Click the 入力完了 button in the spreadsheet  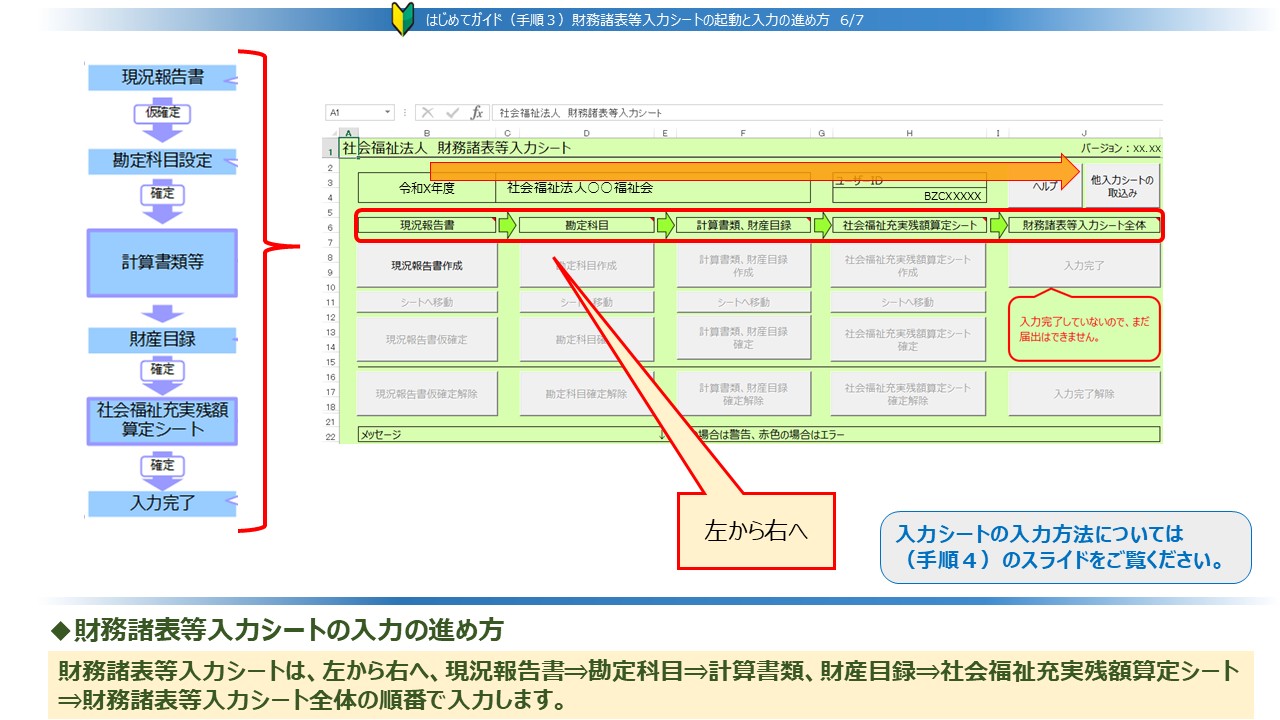coord(1084,267)
